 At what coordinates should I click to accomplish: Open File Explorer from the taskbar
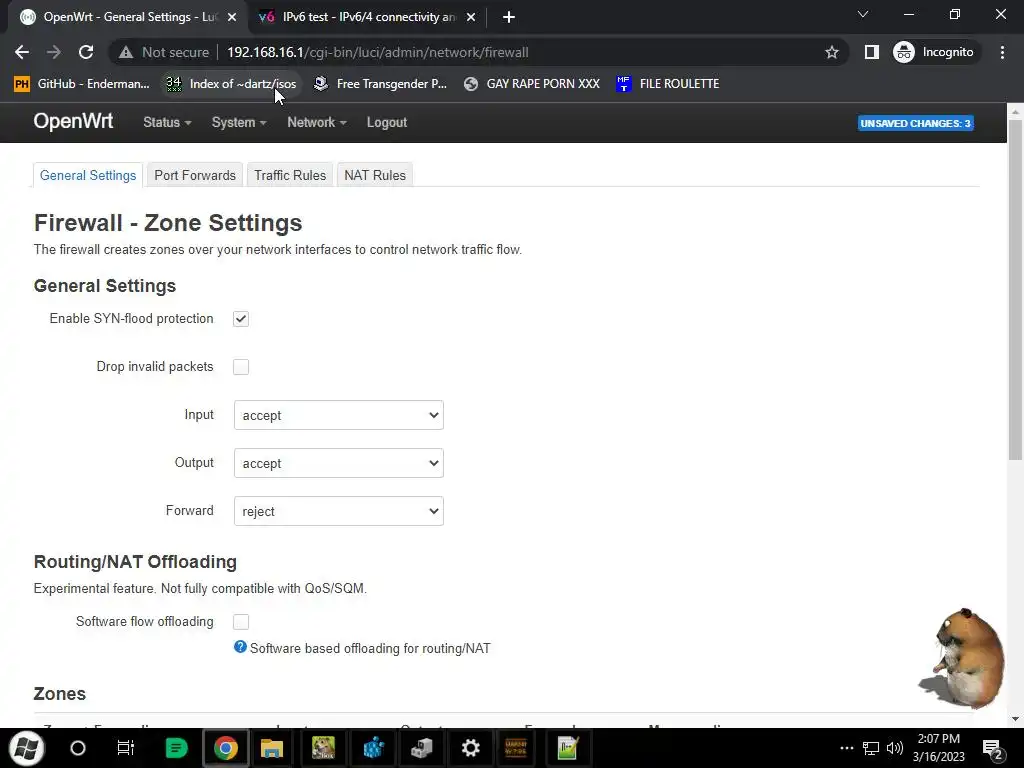click(272, 748)
